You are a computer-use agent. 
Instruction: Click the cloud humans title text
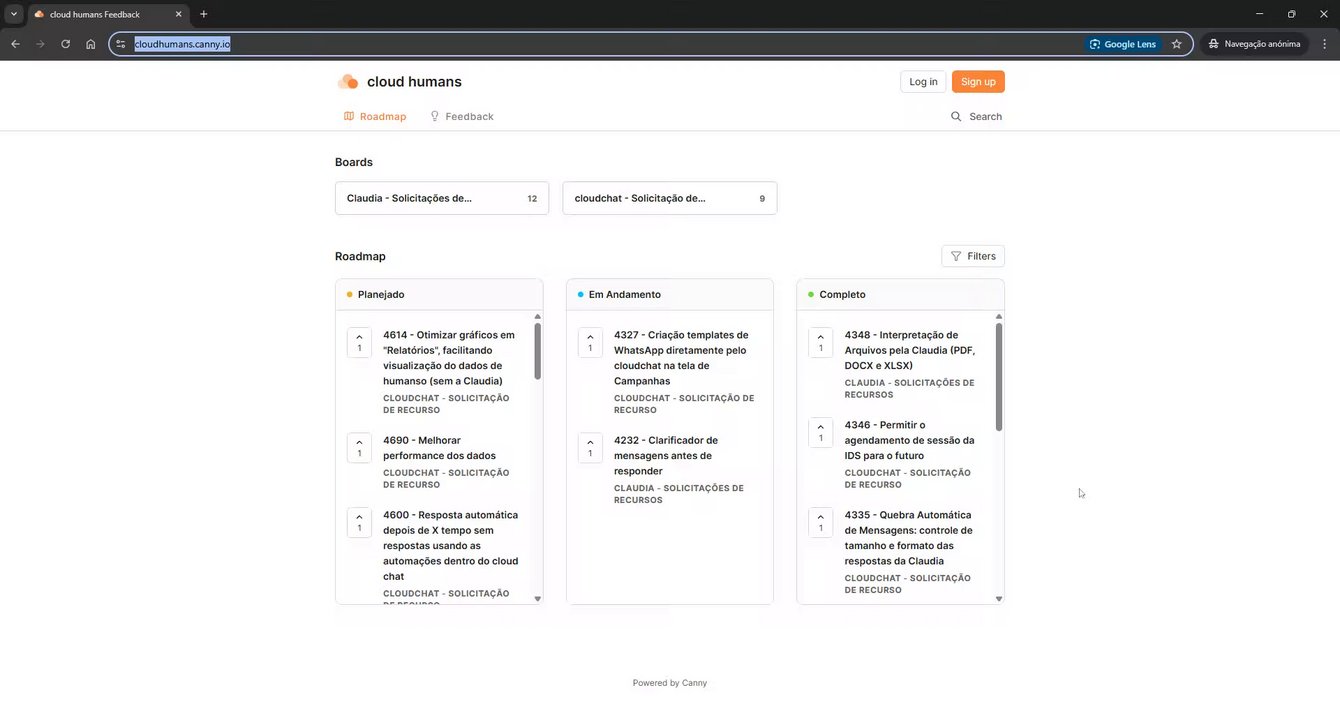(414, 82)
